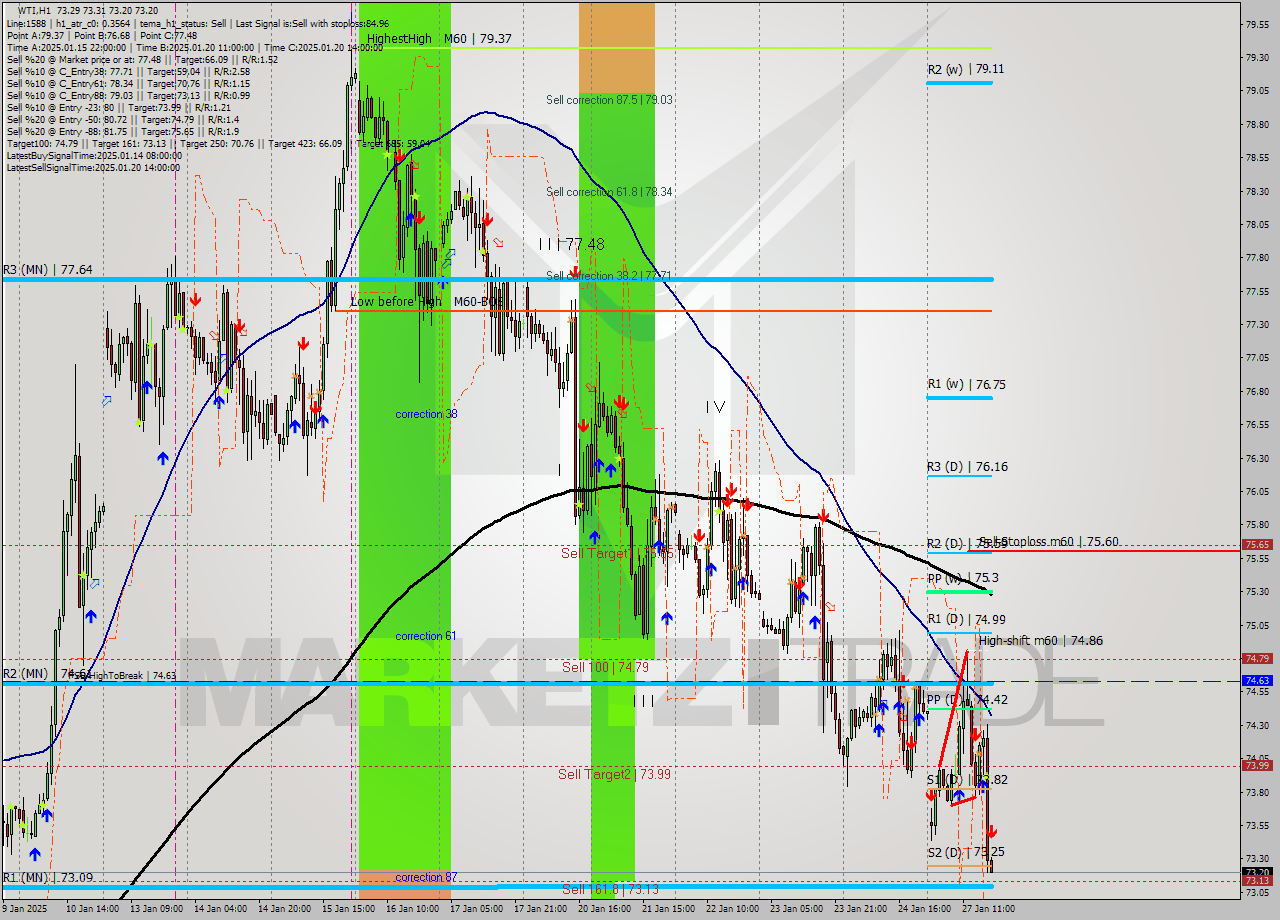Select 'Low before High M60-BOS' label
Image resolution: width=1280 pixels, height=920 pixels.
[x=427, y=301]
